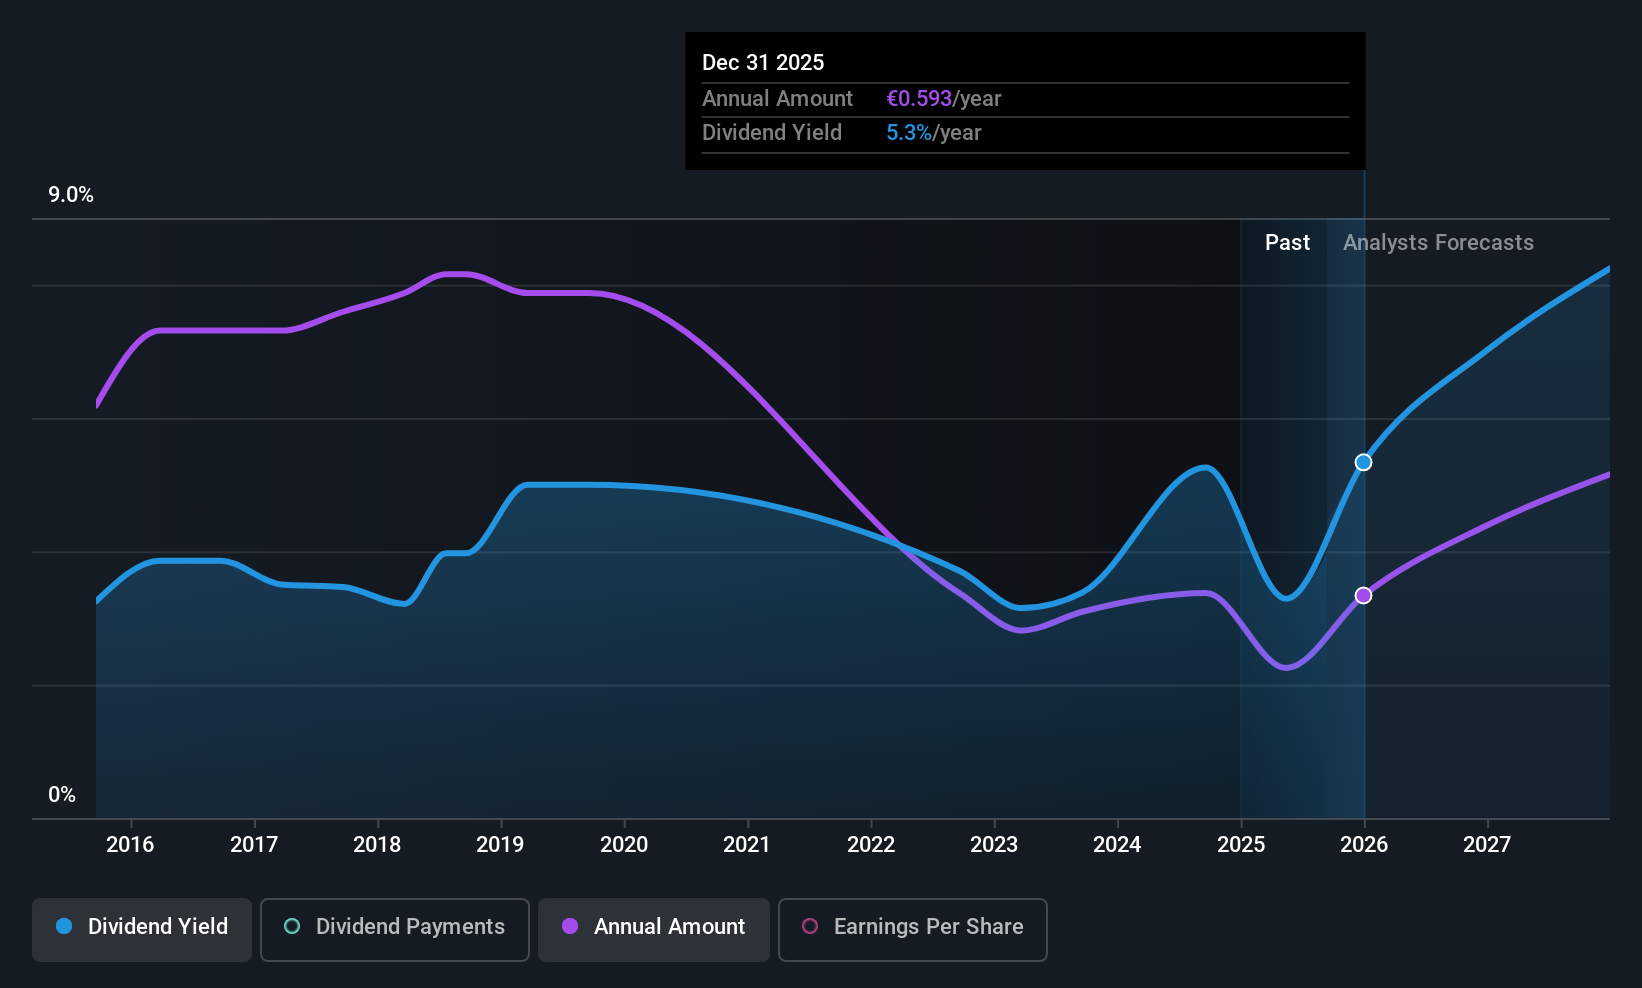Click the 2018 x-axis label
The image size is (1642, 988).
click(377, 844)
